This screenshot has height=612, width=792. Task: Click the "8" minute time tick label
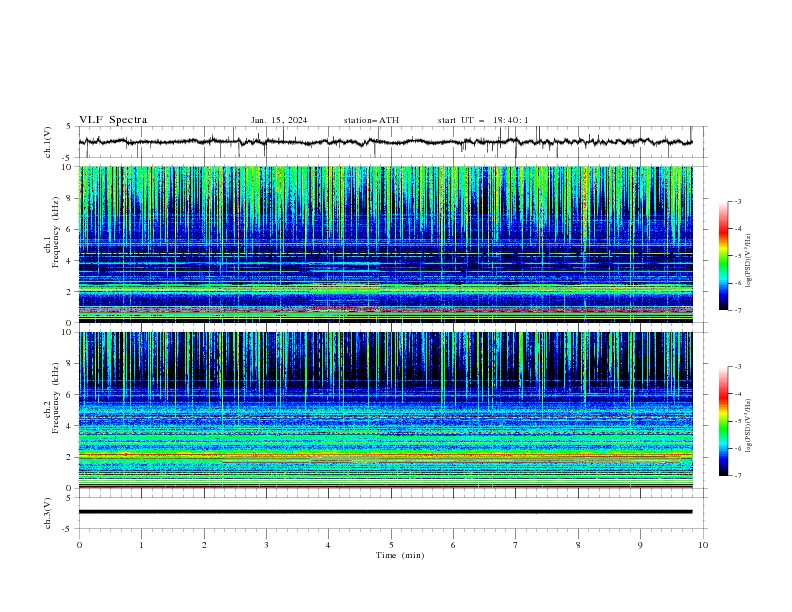click(578, 545)
